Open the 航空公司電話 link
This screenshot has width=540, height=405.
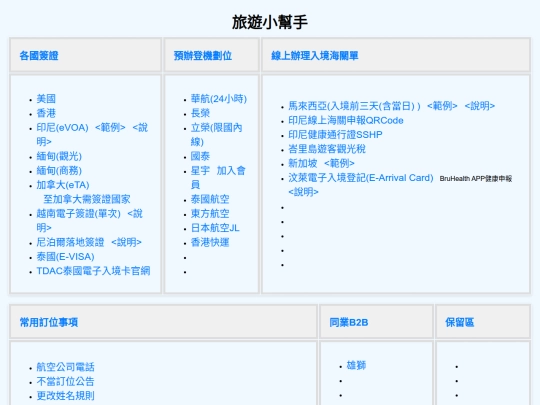(65, 367)
